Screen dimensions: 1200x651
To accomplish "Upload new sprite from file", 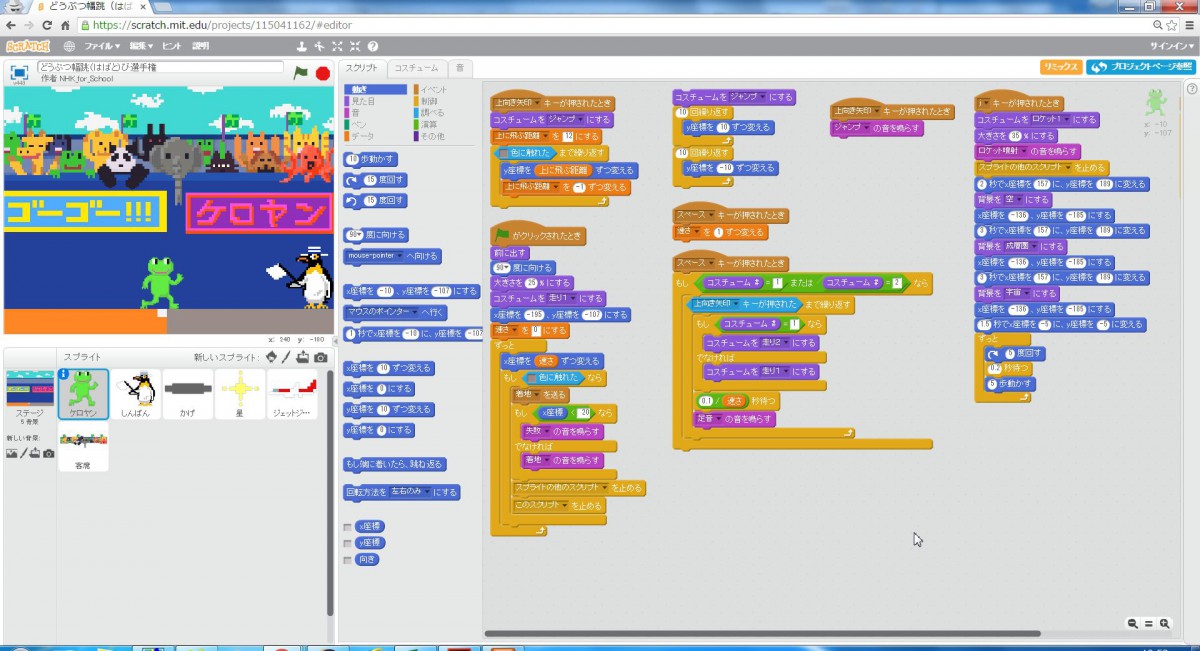I will (303, 357).
